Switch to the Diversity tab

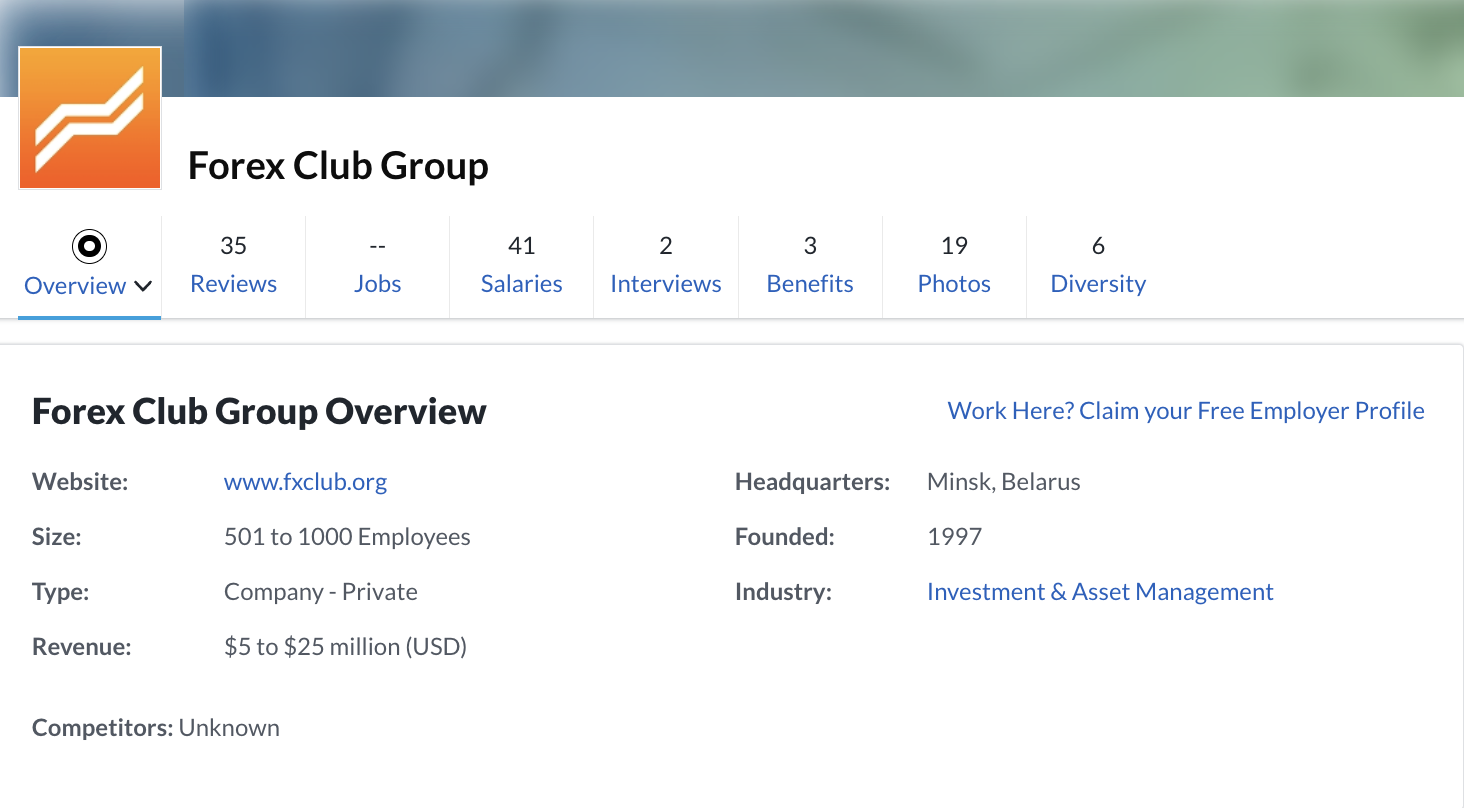pos(1097,266)
